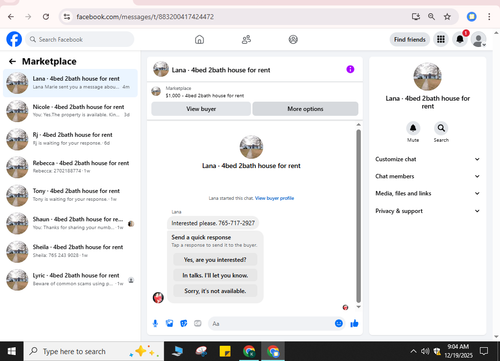Open the Rj conversation
The image size is (500, 361).
[x=70, y=139]
